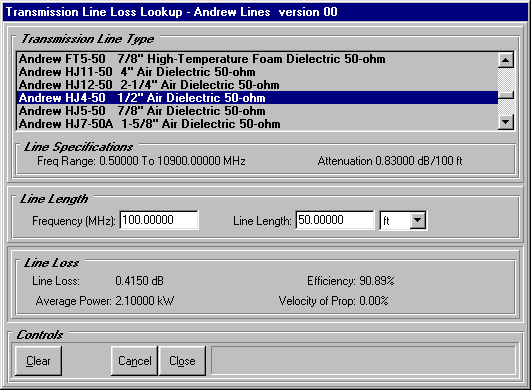This screenshot has width=531, height=390.
Task: Select Andrew HJ4-50 1/2" Air Dielectric line
Action: click(257, 98)
